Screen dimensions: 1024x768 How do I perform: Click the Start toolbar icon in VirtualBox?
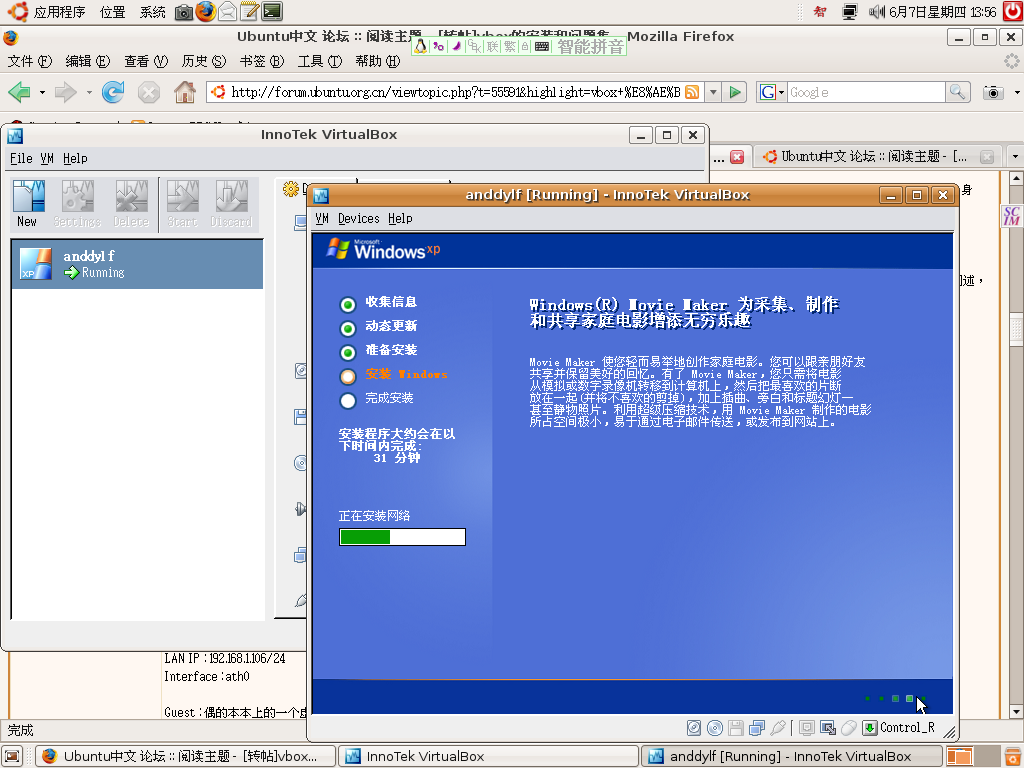(182, 204)
